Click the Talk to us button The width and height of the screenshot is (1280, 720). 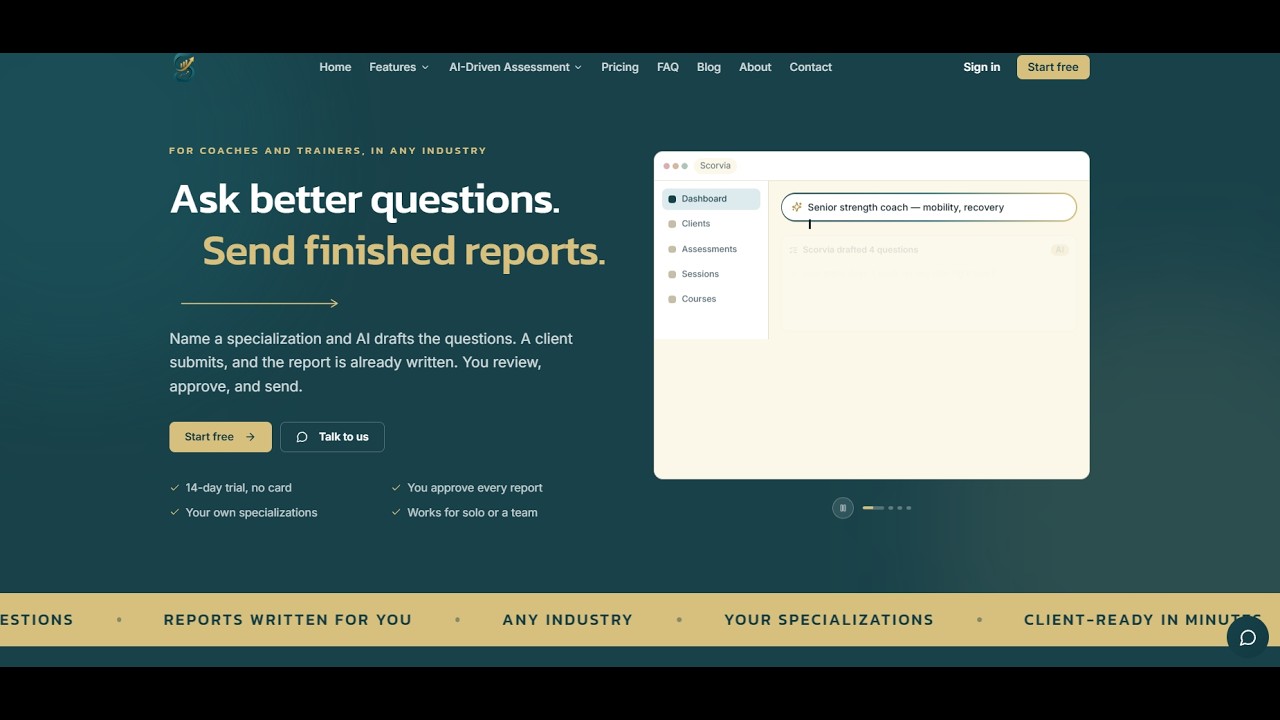click(332, 437)
